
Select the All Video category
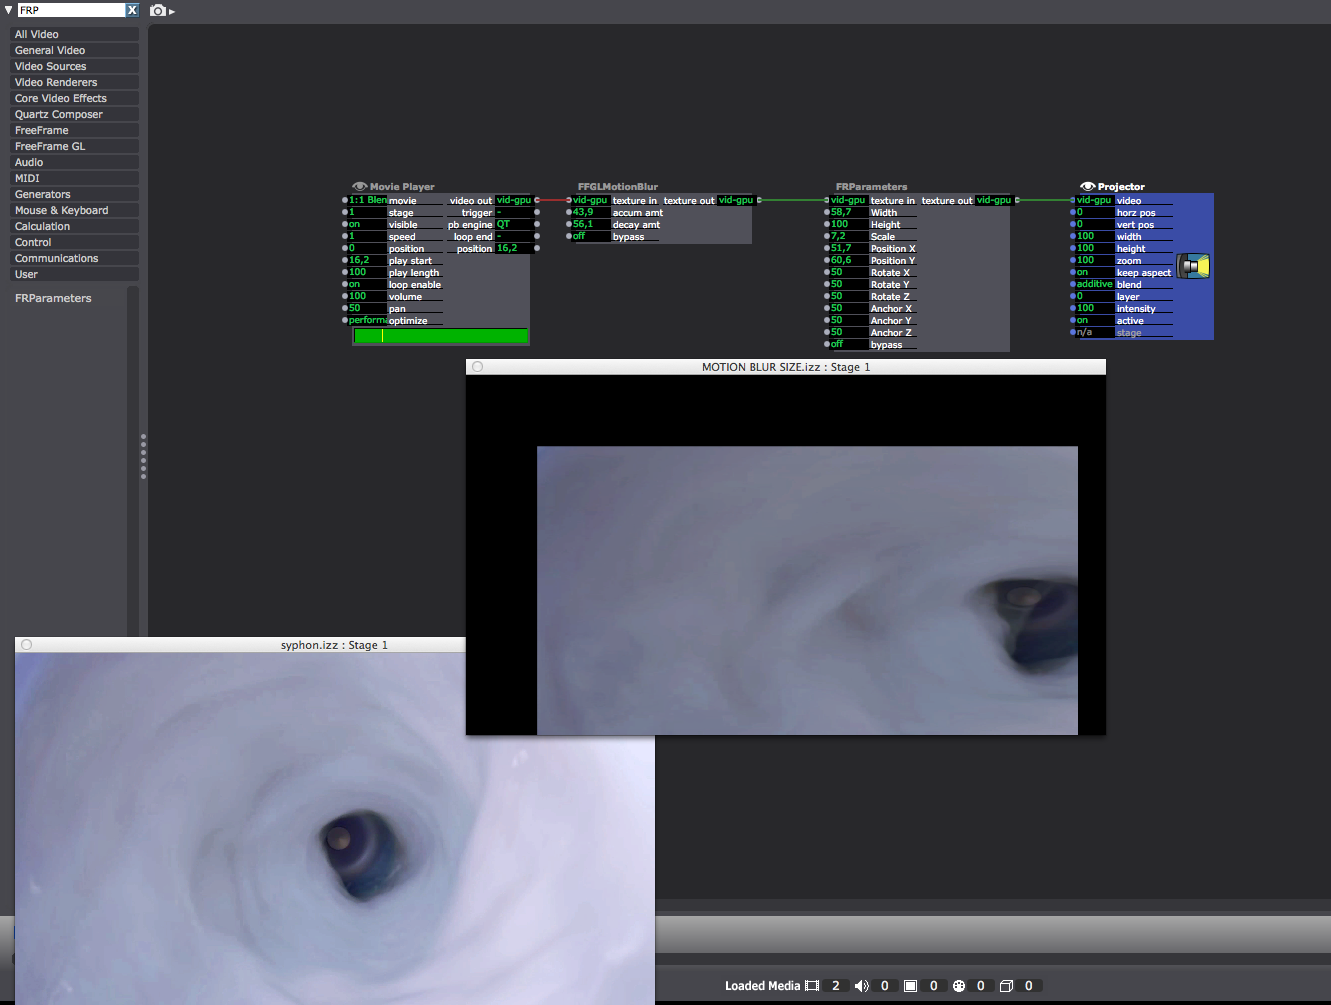tap(74, 34)
